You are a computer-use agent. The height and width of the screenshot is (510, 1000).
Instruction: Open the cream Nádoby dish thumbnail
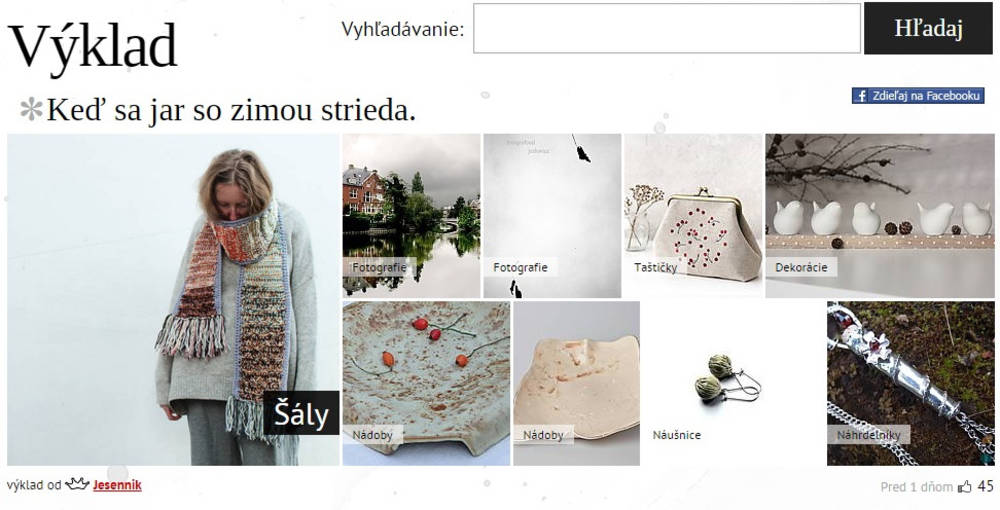577,383
